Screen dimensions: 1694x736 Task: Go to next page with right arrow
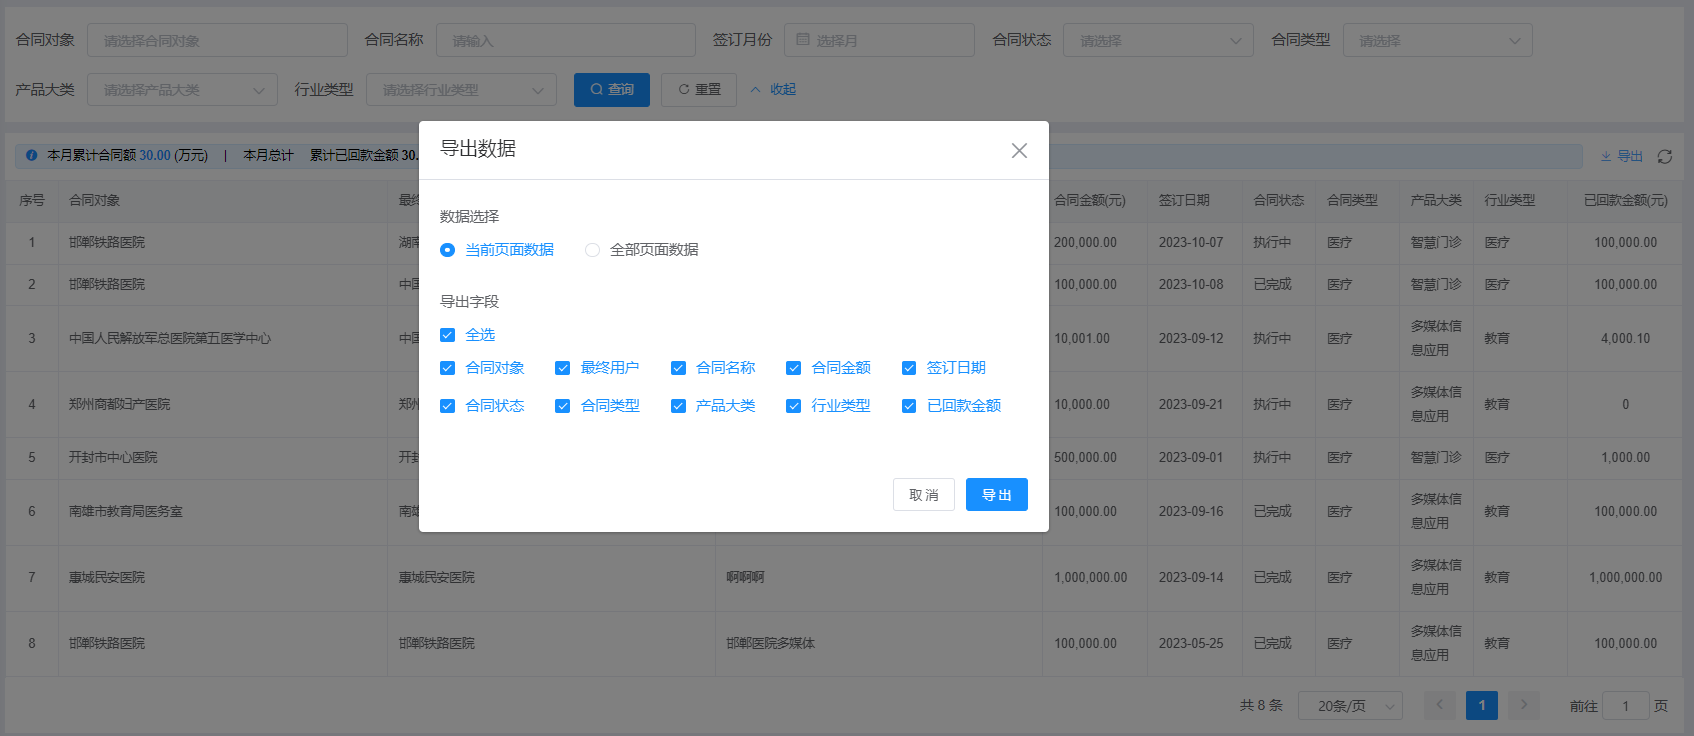pos(1523,705)
